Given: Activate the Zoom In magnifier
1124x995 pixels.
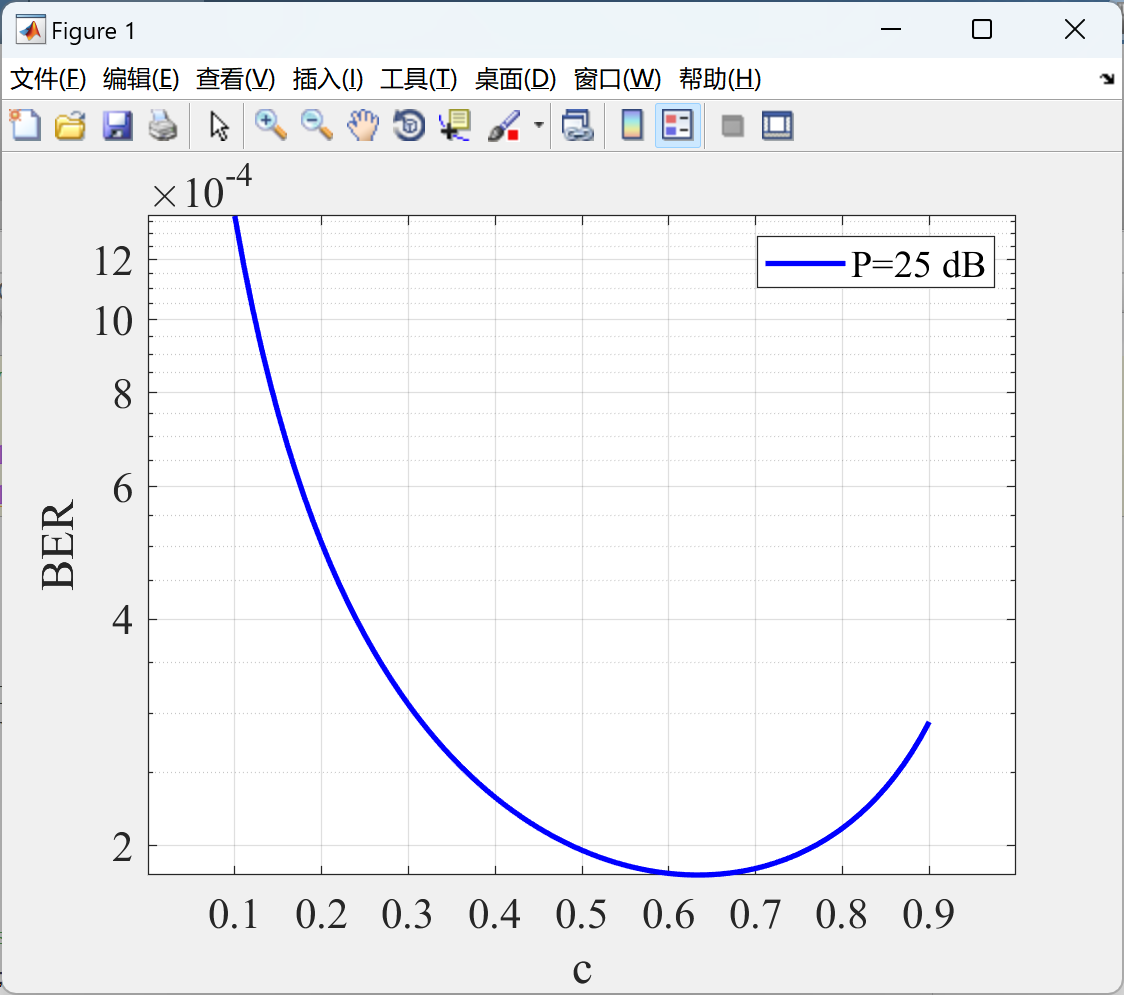Looking at the screenshot, I should click(270, 126).
